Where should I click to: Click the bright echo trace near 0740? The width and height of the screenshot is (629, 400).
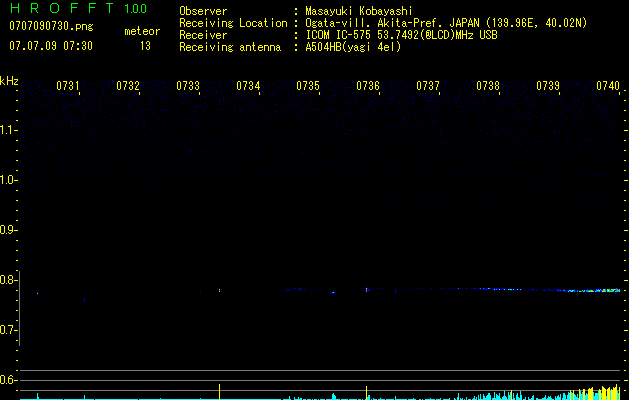click(x=595, y=290)
